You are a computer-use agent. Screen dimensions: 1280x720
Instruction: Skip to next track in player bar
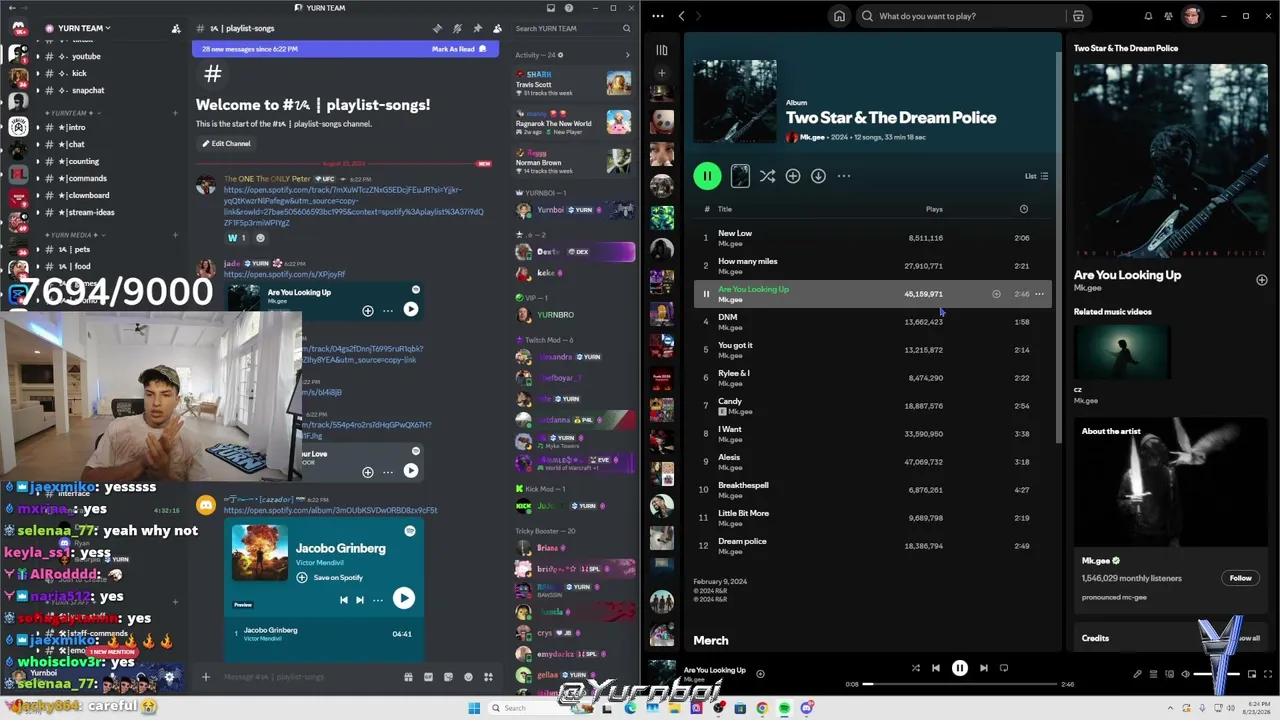point(984,668)
